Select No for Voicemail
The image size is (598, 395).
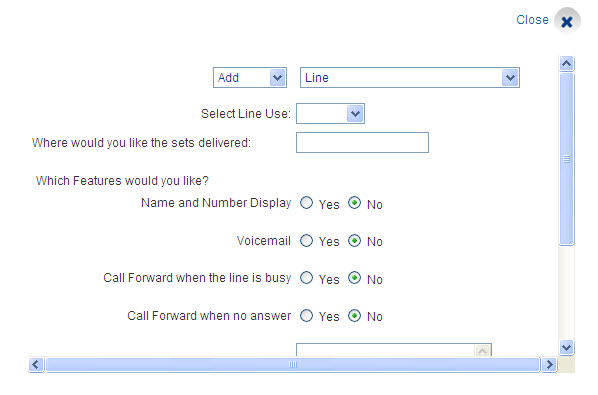point(354,241)
